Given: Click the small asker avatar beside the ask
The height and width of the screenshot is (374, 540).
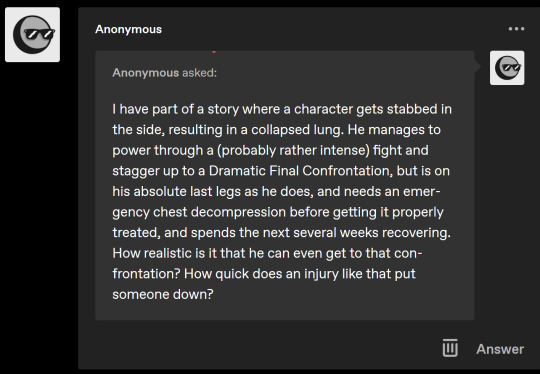Looking at the screenshot, I should point(507,68).
